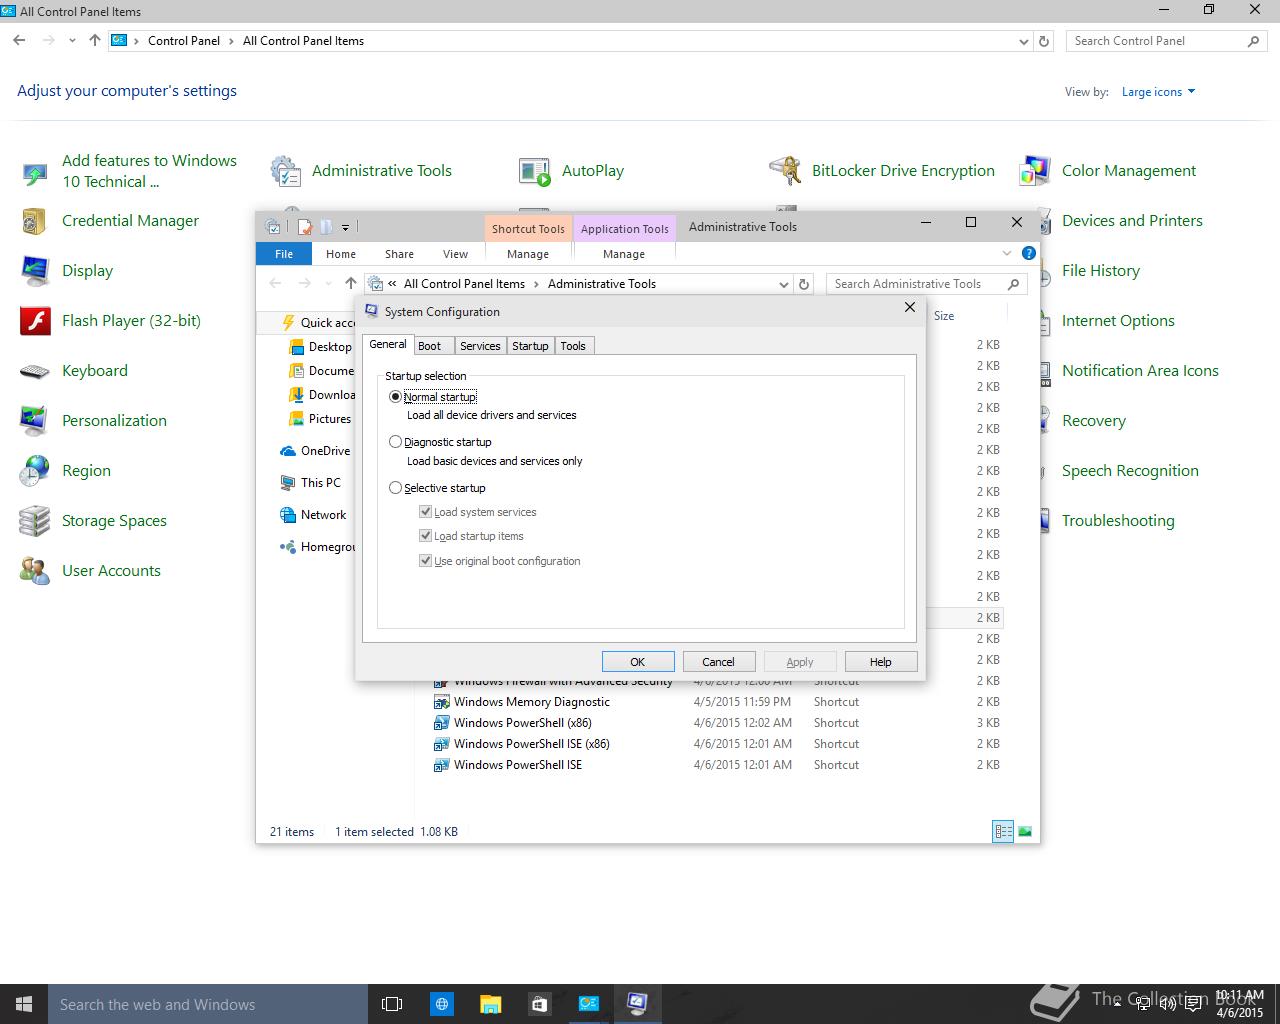This screenshot has width=1280, height=1024.
Task: Refresh the Administrative Tools address bar
Action: tap(803, 284)
